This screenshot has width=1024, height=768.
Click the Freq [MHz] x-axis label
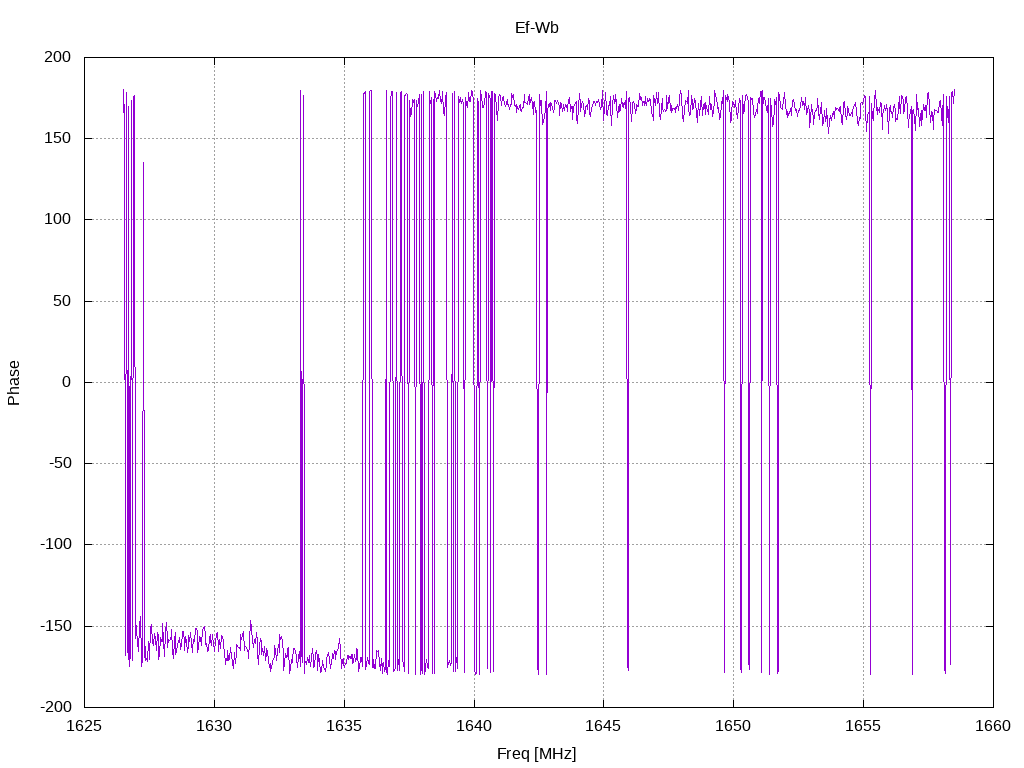point(537,754)
